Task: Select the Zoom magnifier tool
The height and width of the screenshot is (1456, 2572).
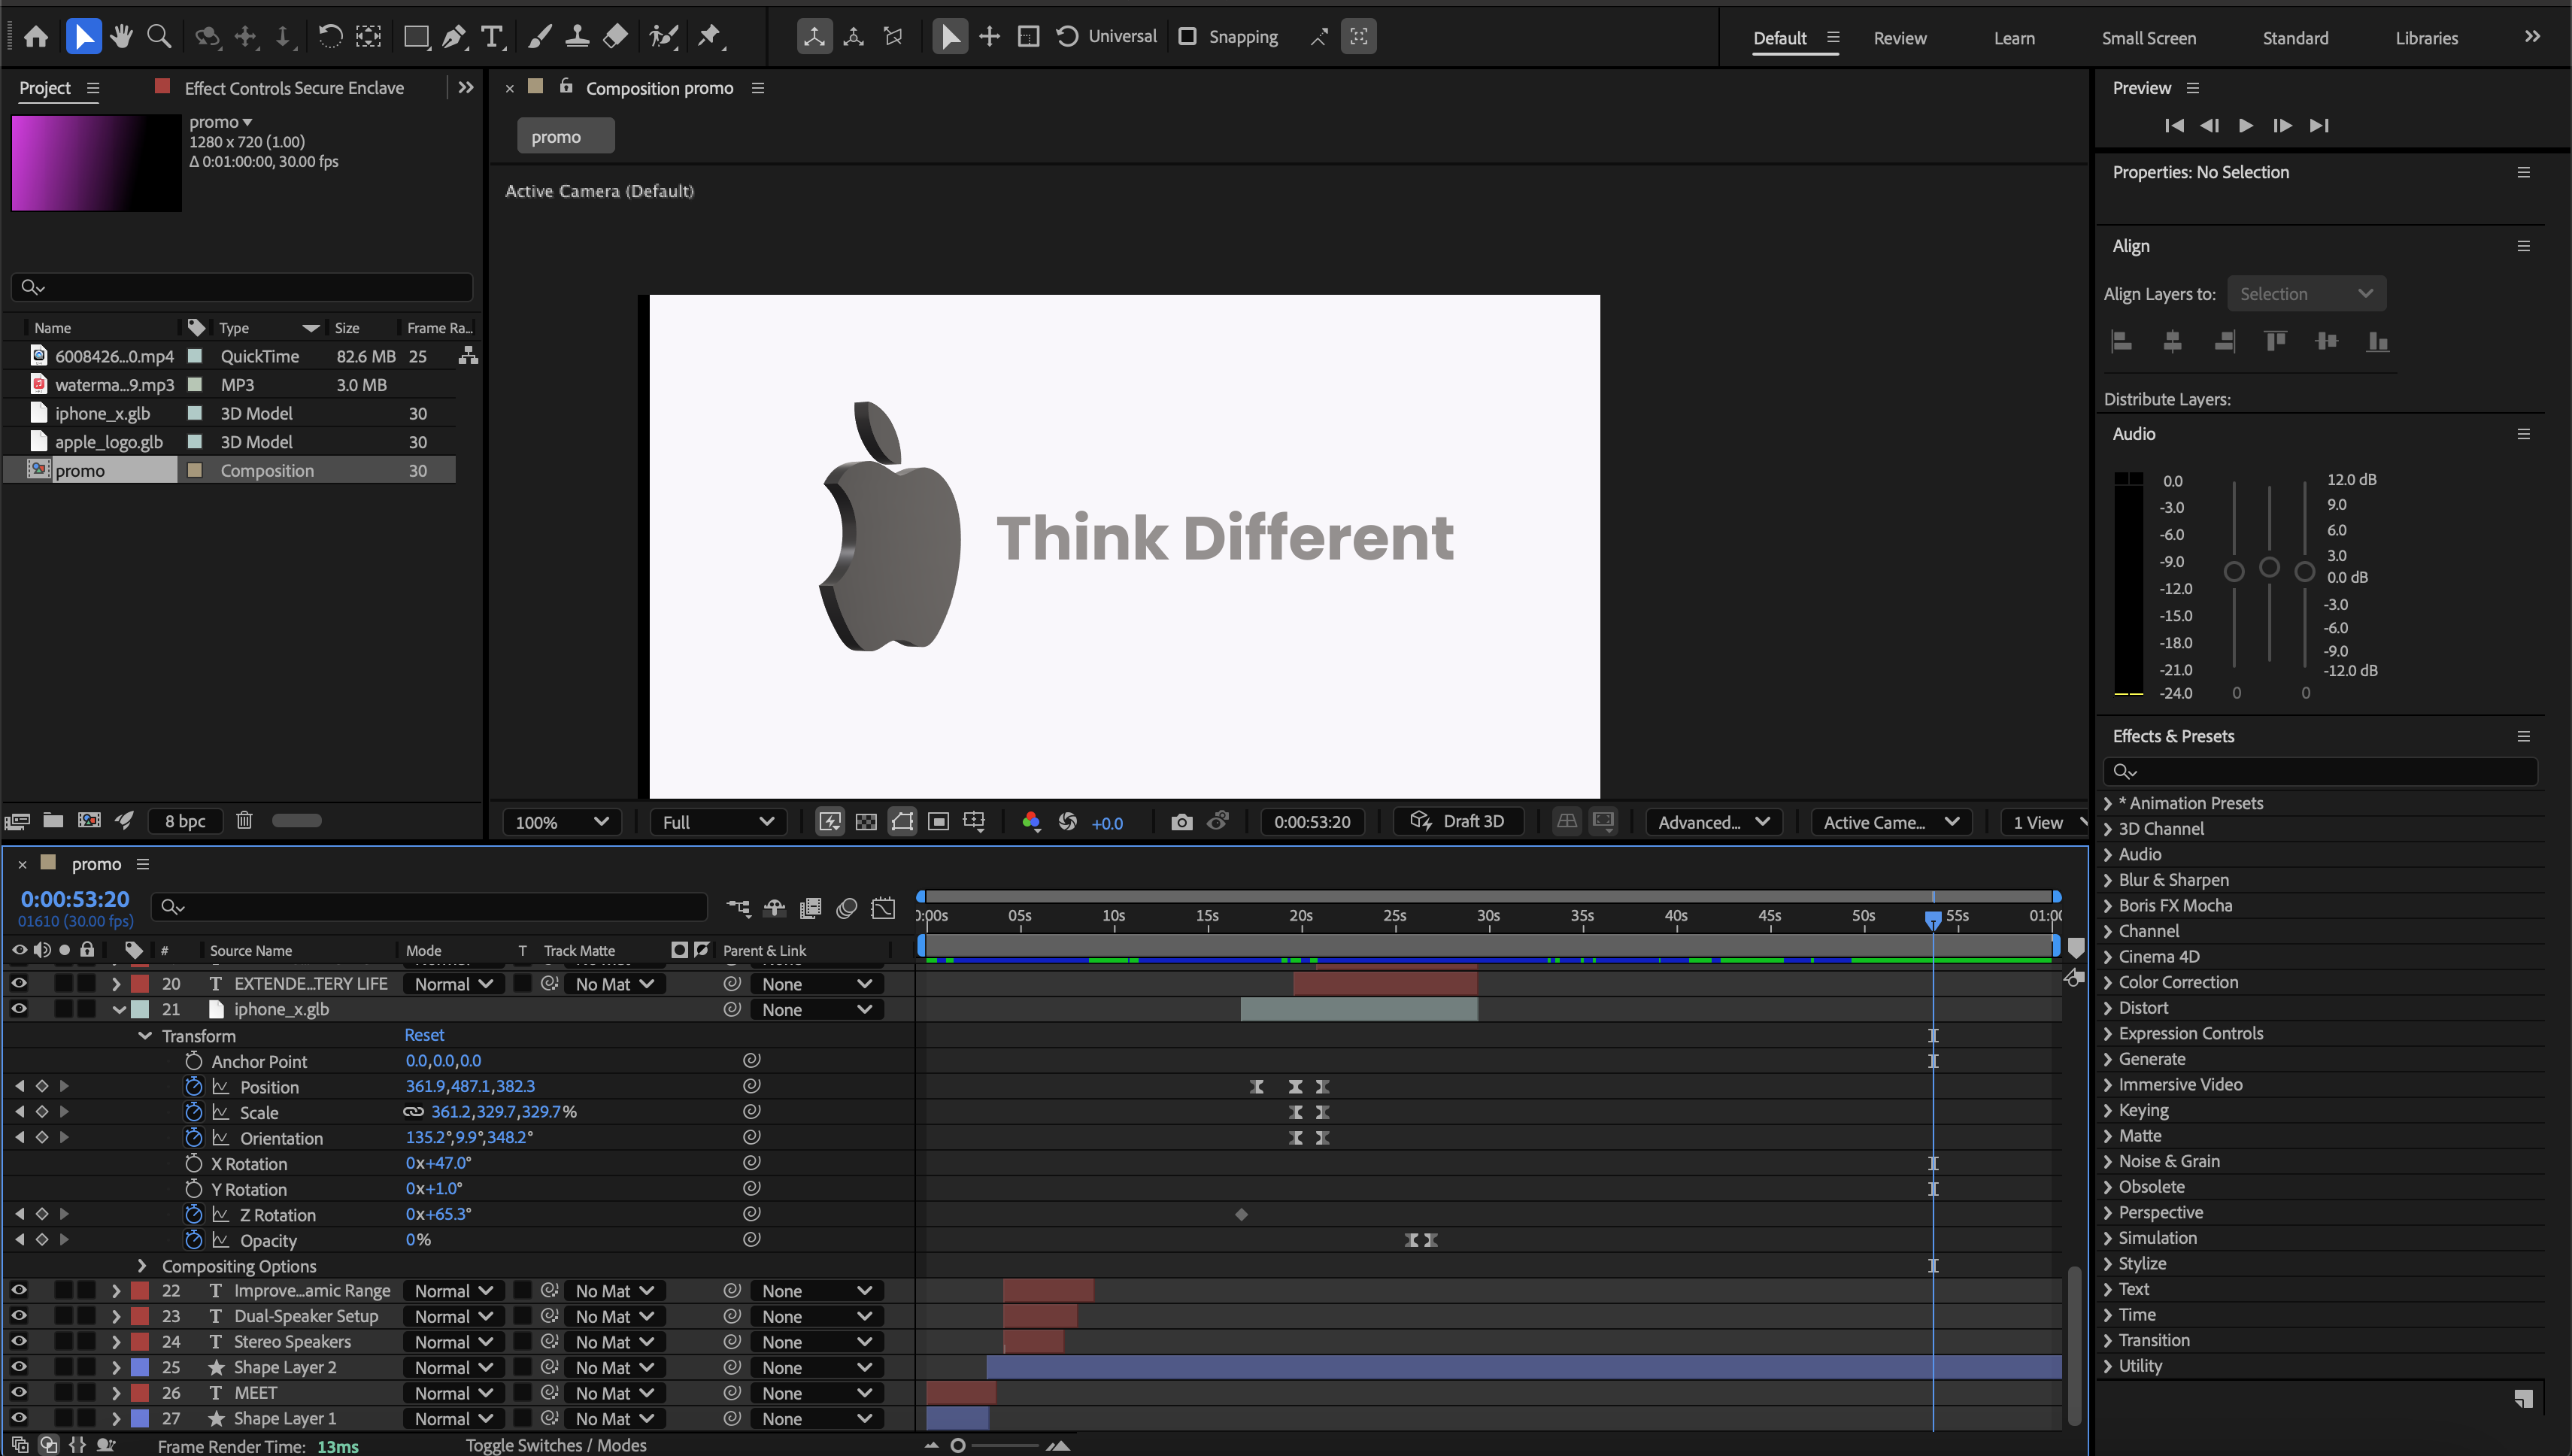Action: point(159,37)
